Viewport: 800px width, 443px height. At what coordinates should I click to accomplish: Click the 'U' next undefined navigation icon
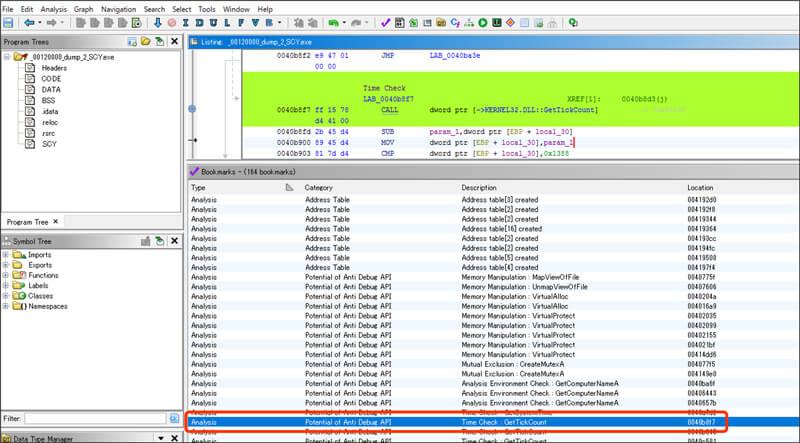point(213,23)
